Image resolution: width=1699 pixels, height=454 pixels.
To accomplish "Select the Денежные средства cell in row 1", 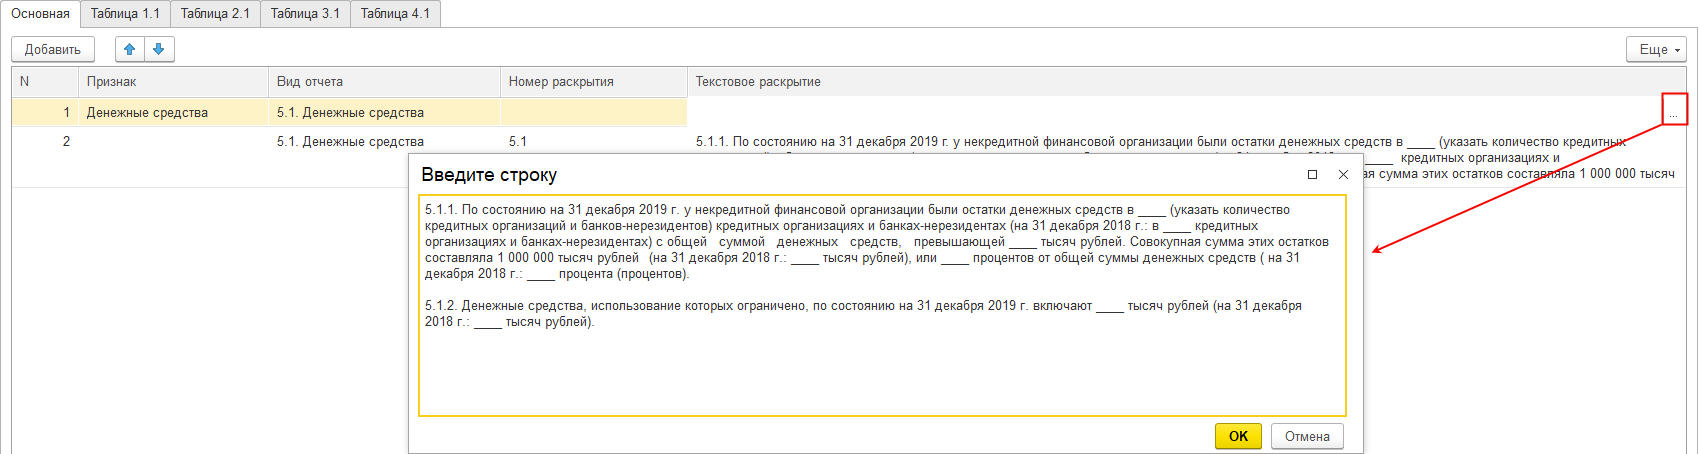I will tap(147, 113).
